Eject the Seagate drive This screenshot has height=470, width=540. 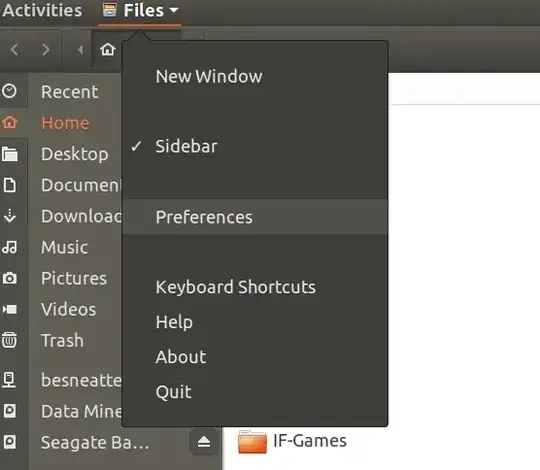coord(204,441)
